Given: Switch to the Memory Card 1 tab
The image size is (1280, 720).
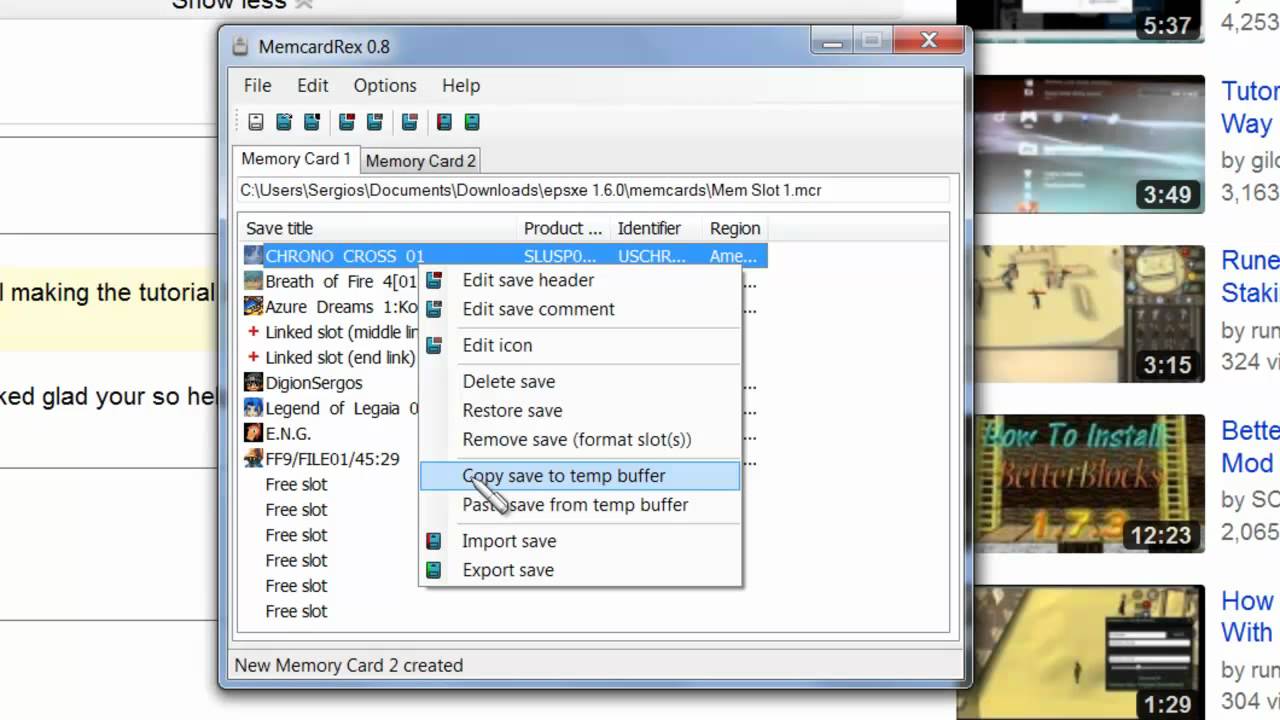Looking at the screenshot, I should (x=296, y=159).
